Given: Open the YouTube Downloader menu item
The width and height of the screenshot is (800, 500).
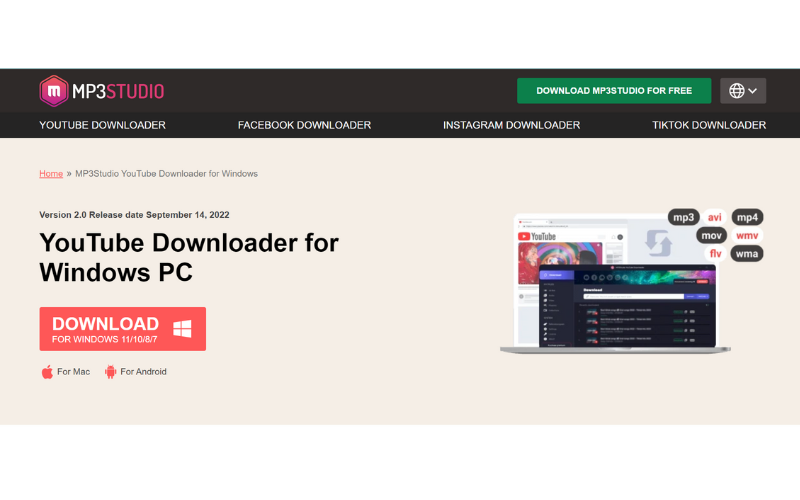Looking at the screenshot, I should (x=102, y=125).
